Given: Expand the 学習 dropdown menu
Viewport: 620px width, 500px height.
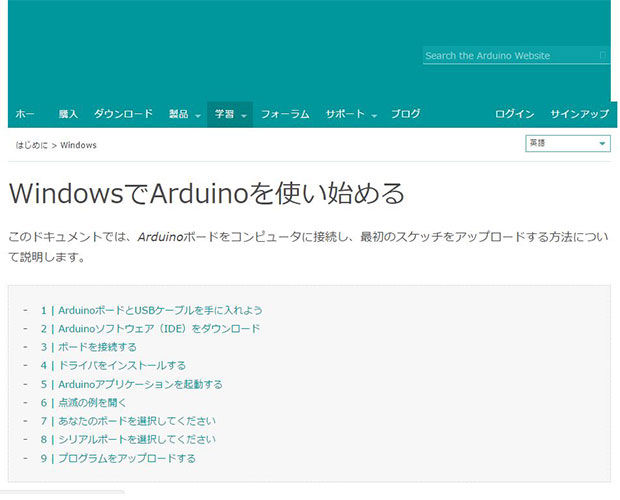Looking at the screenshot, I should (x=230, y=114).
